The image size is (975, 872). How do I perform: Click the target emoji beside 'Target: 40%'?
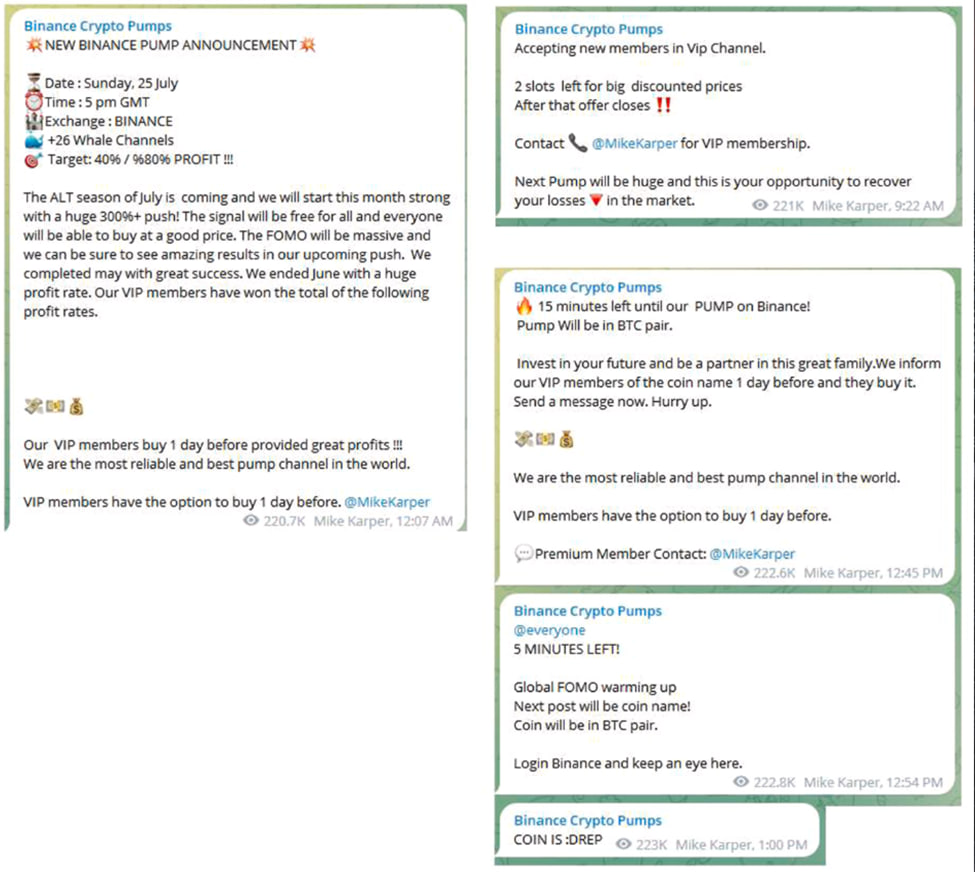pyautogui.click(x=33, y=159)
